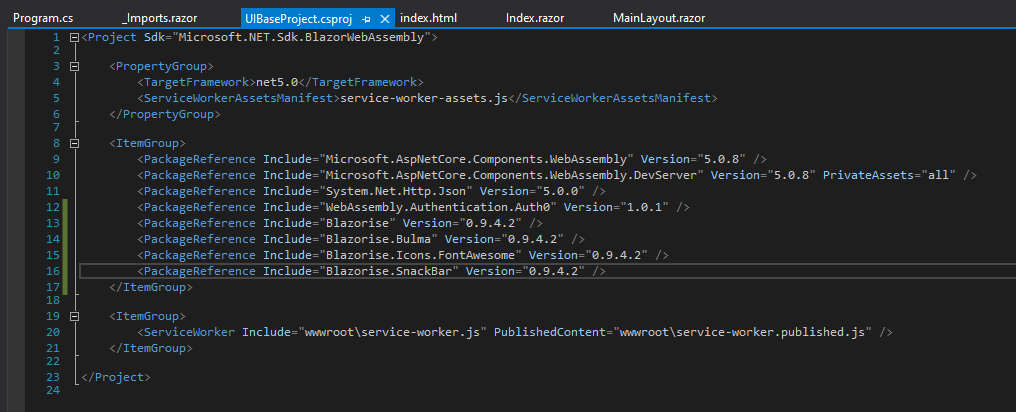Click Microsoft.AspNetCore.Components.WebAssembly on line 9
Viewport: 1016px width, 412px height.
click(476, 159)
